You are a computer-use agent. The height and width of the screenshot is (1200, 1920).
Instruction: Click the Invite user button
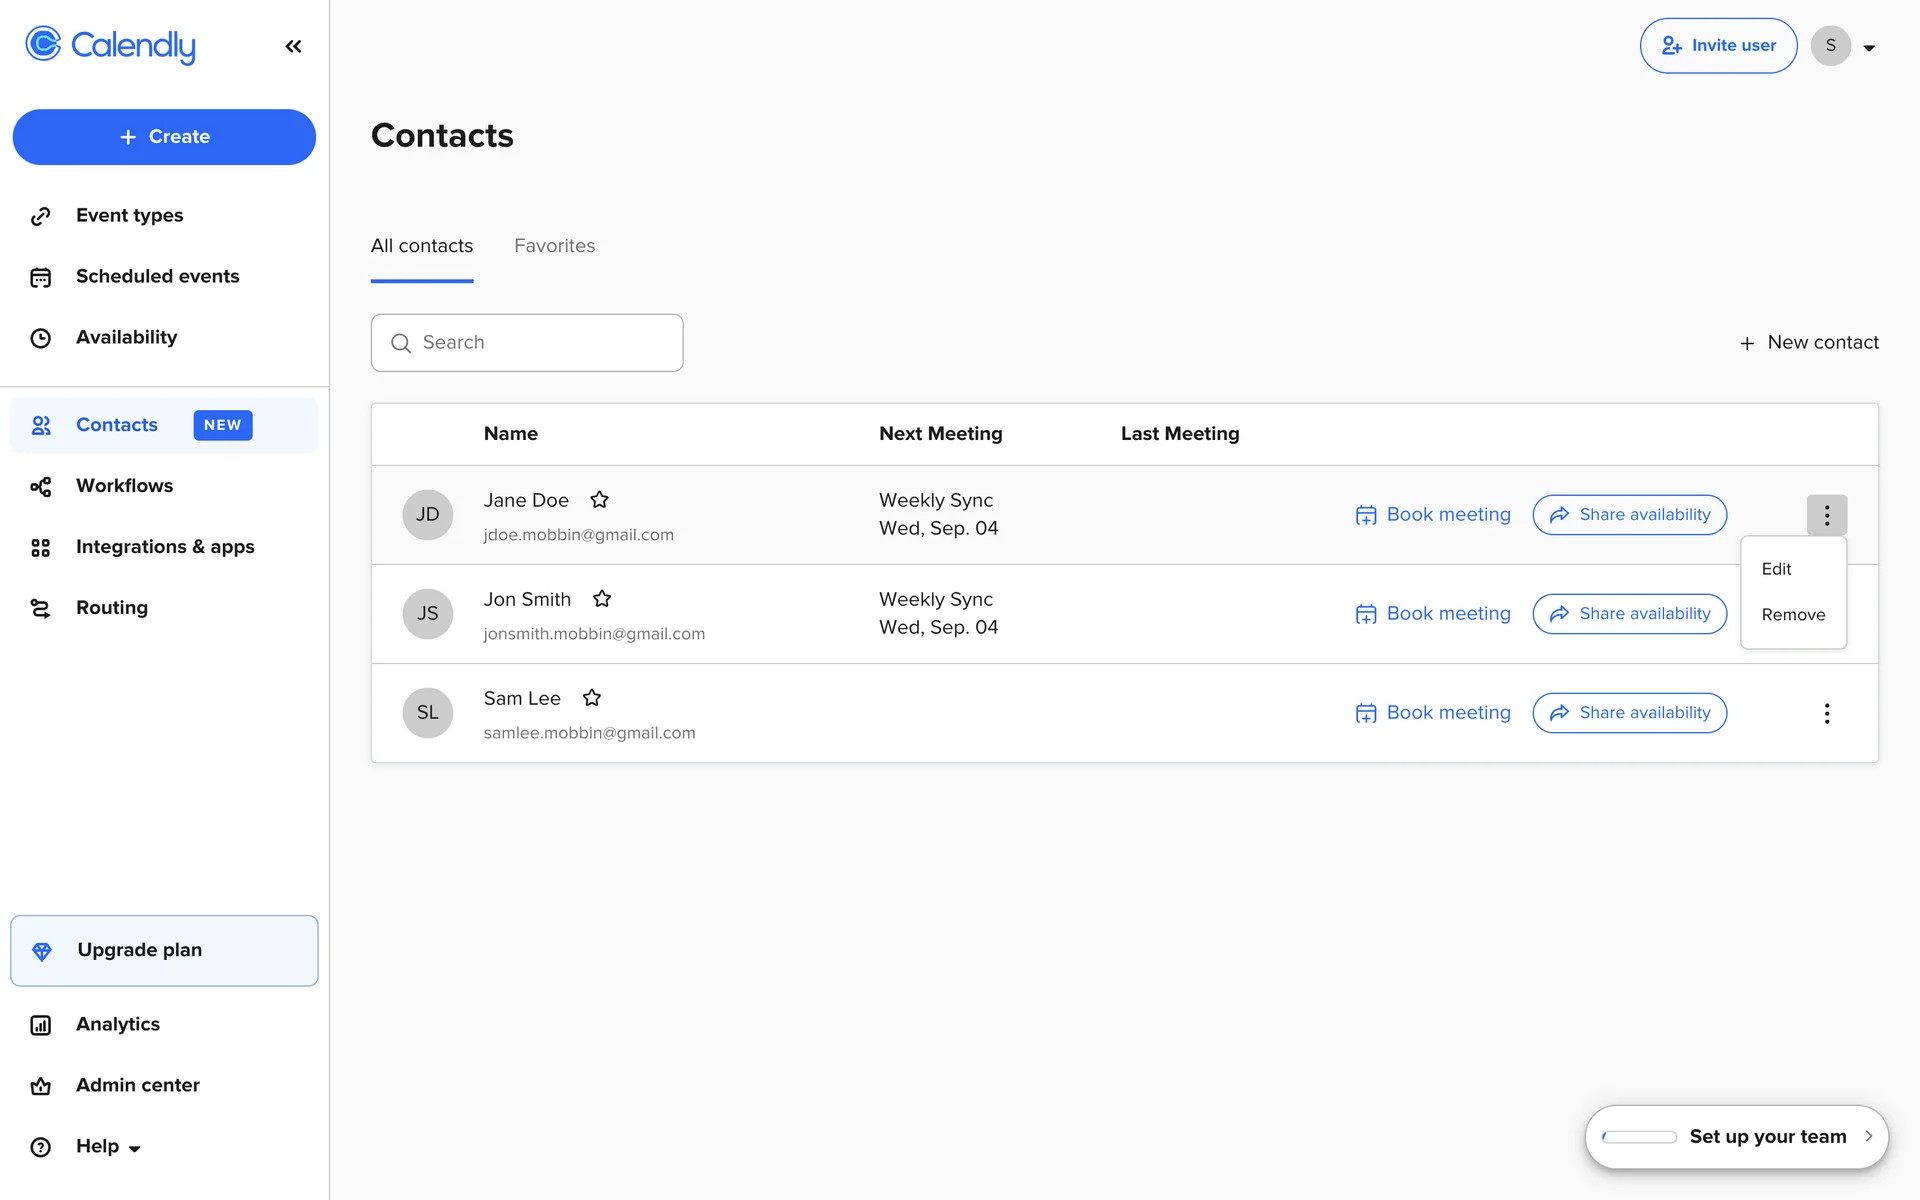[x=1718, y=46]
